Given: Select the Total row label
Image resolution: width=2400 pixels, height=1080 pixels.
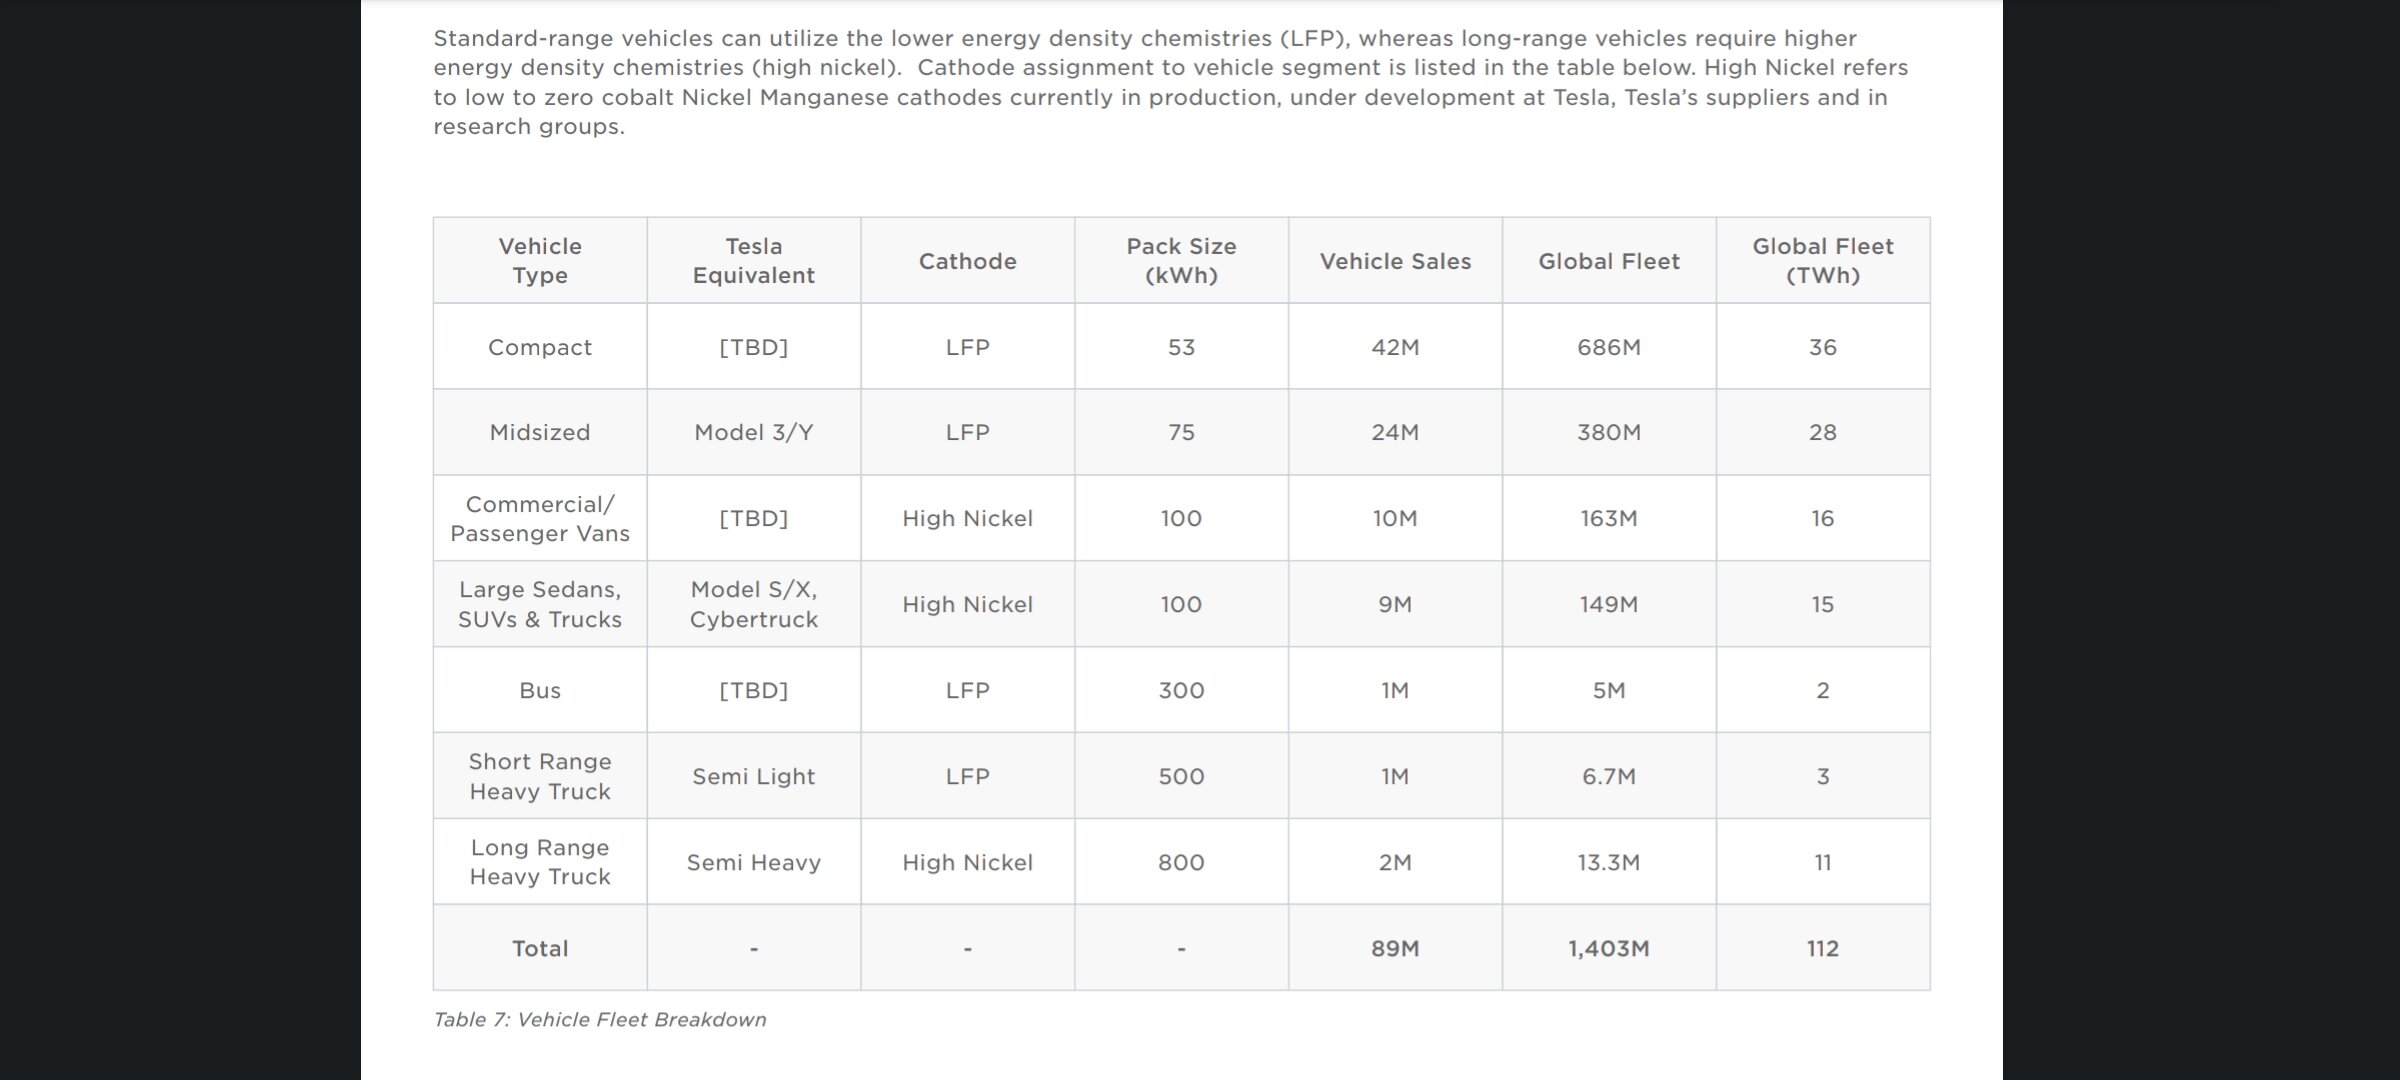Looking at the screenshot, I should coord(540,949).
